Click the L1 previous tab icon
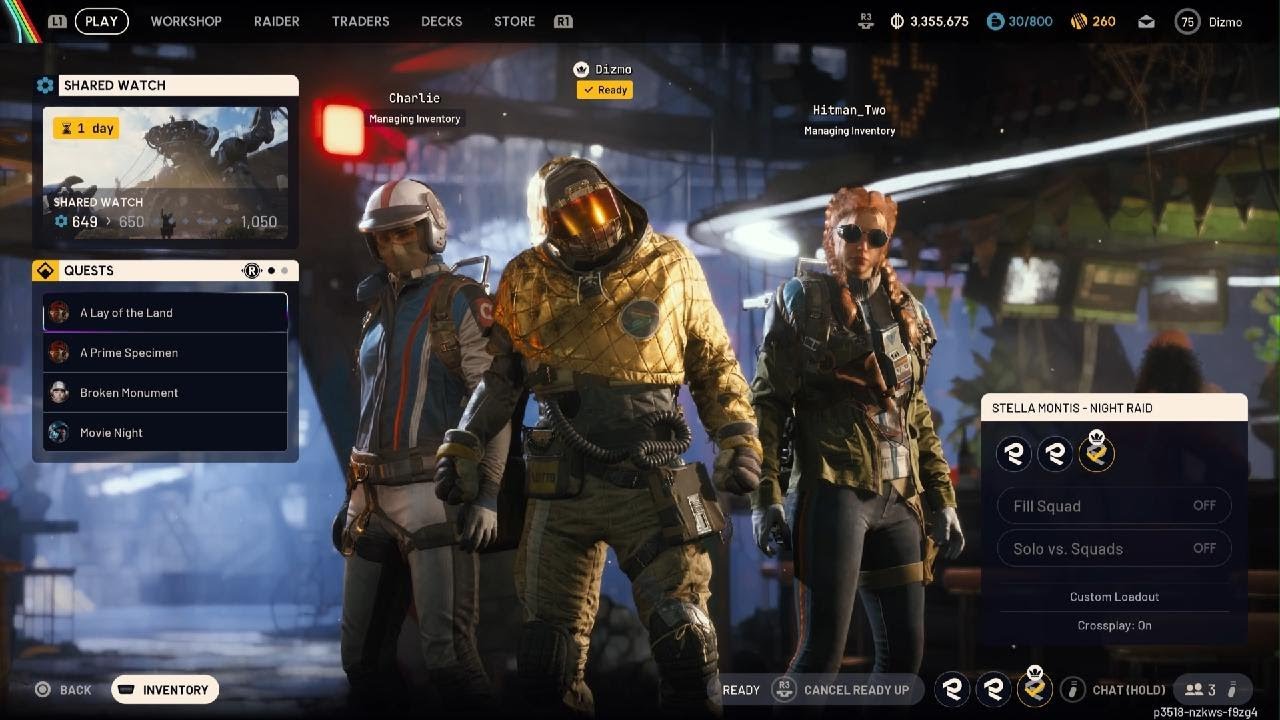Screen dimensions: 1280x720 (x=57, y=21)
